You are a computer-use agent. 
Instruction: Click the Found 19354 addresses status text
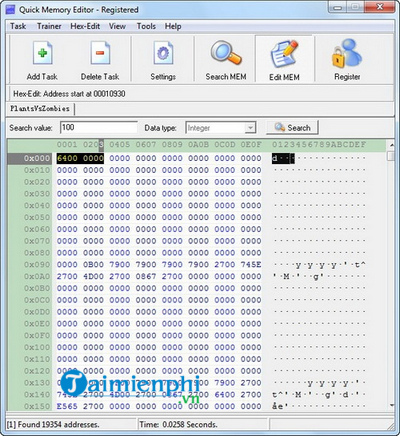click(53, 425)
